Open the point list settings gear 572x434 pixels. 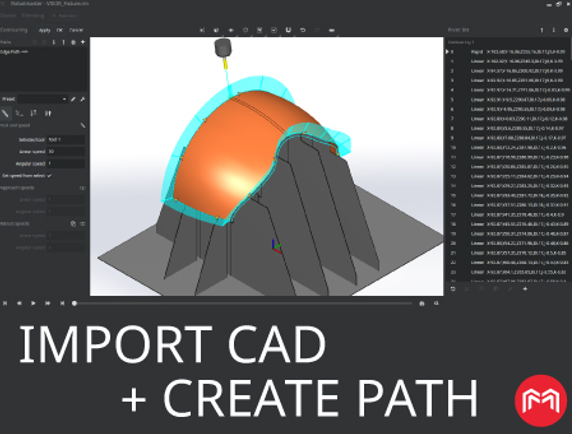point(566,30)
